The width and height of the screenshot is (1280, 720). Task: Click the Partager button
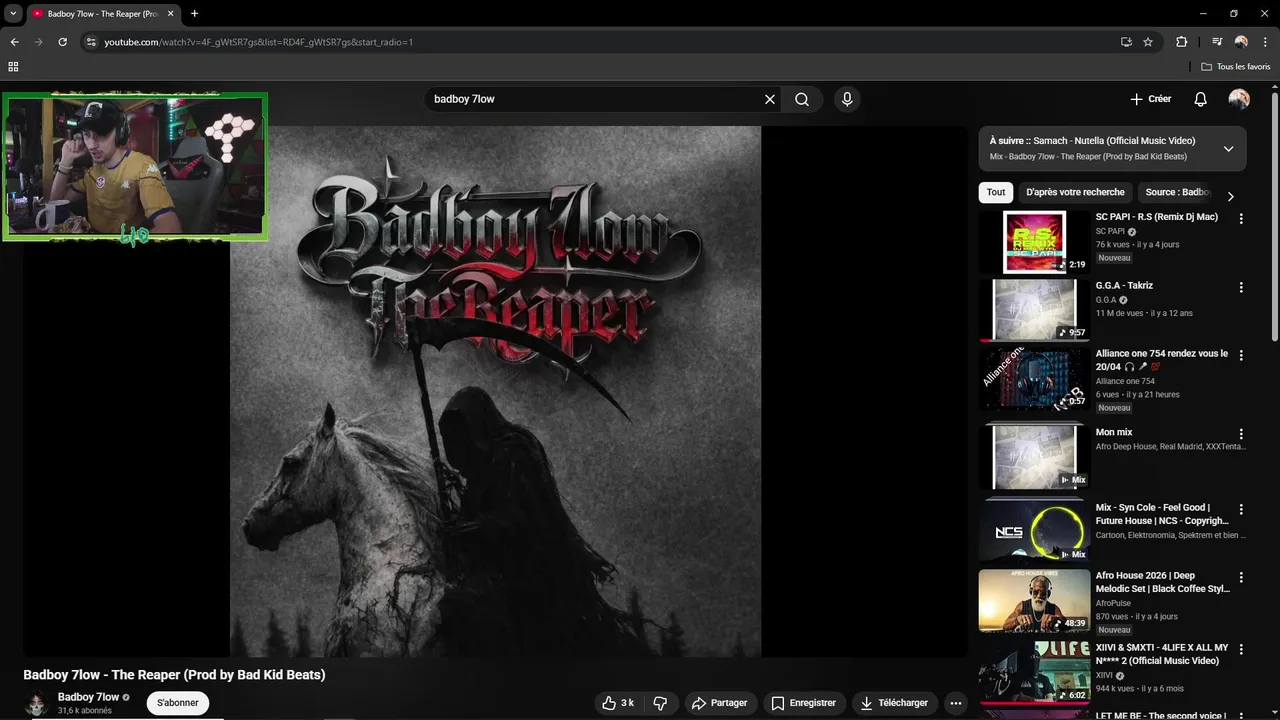tap(719, 703)
